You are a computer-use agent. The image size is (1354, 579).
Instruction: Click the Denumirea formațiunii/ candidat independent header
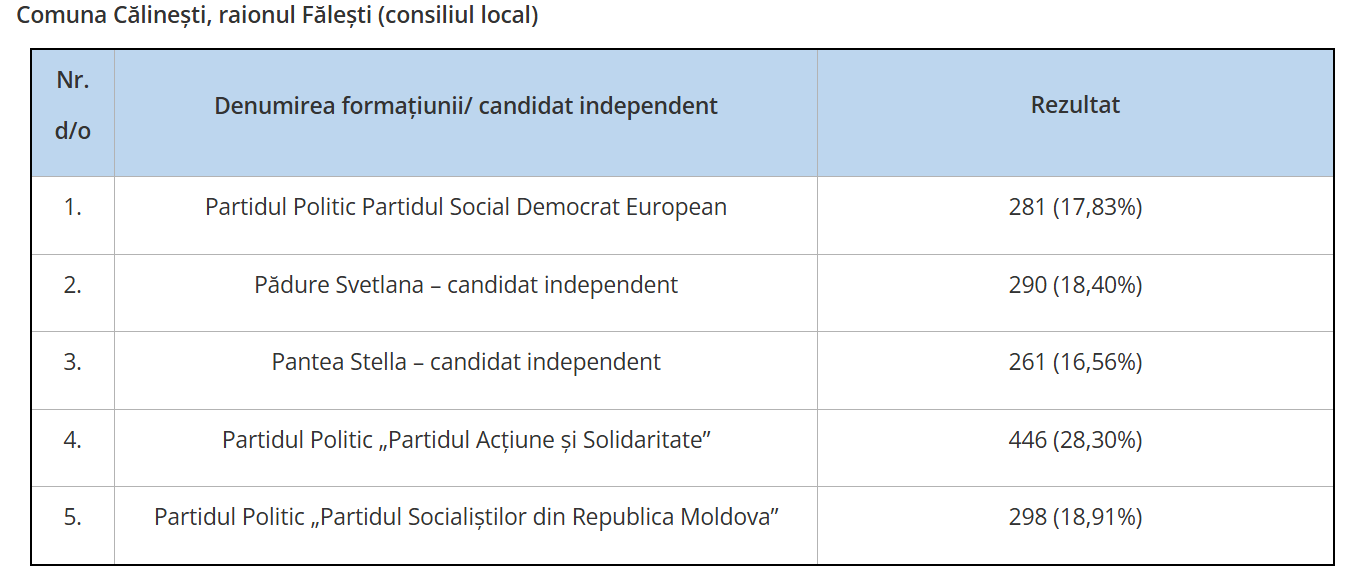466,106
